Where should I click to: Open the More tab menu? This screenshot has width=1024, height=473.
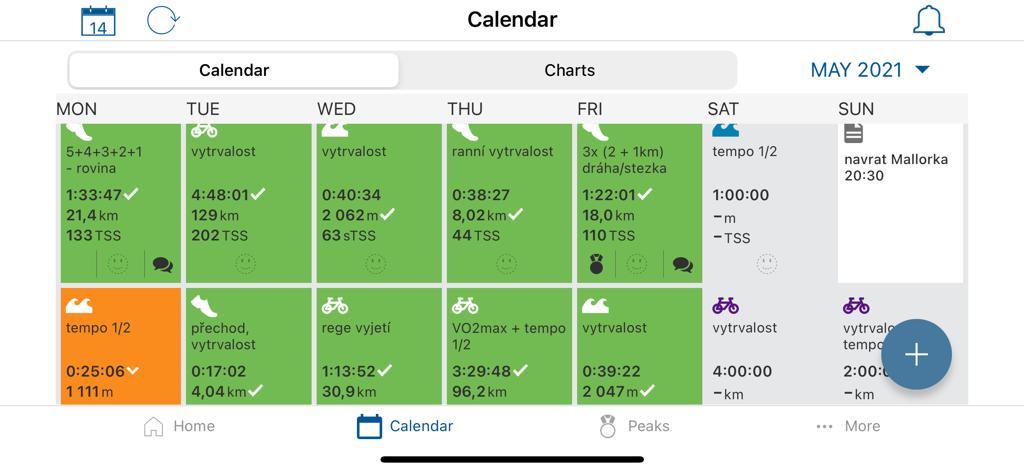tap(848, 427)
